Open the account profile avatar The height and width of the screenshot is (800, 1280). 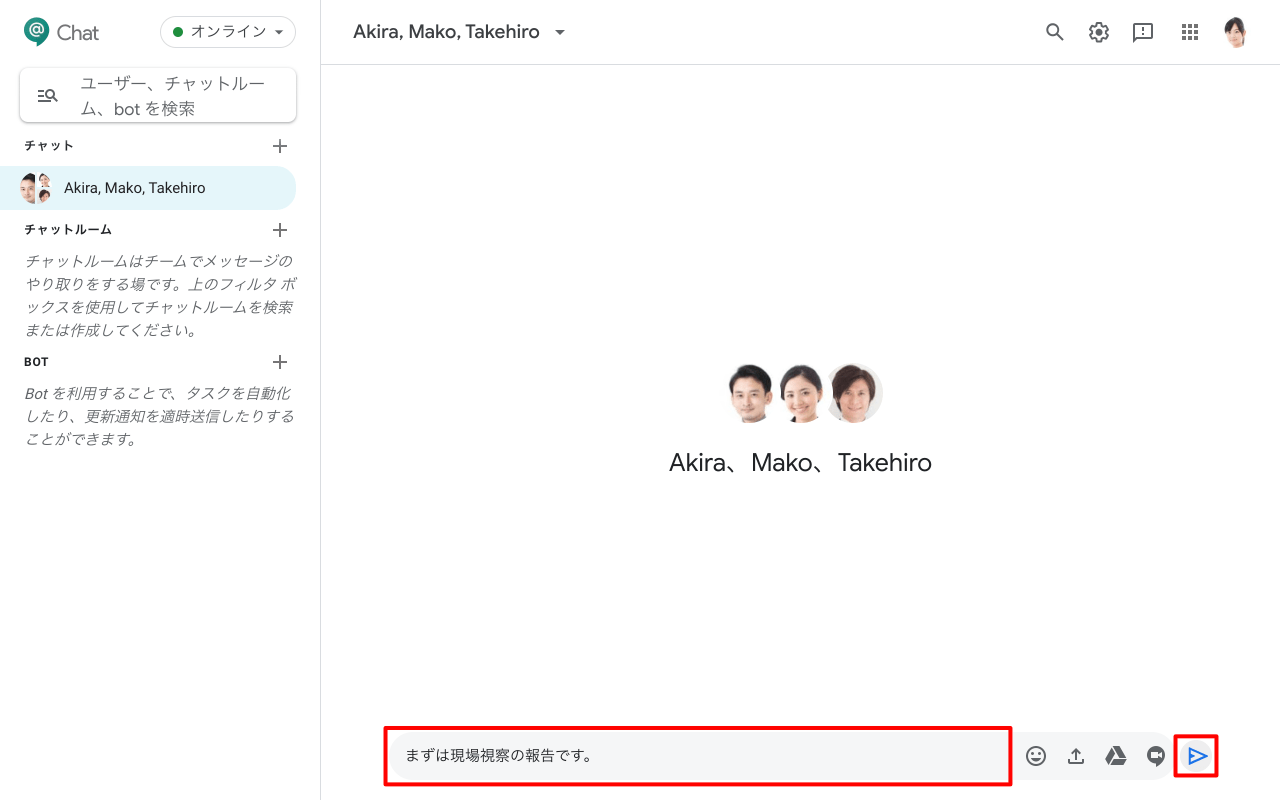1236,32
